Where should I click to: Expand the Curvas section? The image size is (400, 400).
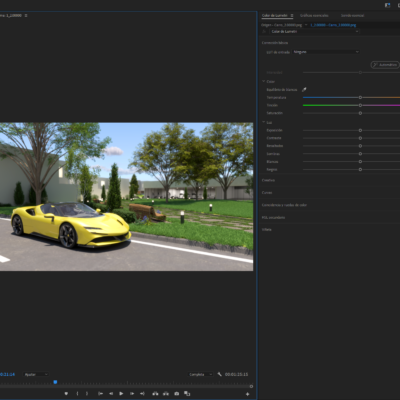click(x=267, y=193)
